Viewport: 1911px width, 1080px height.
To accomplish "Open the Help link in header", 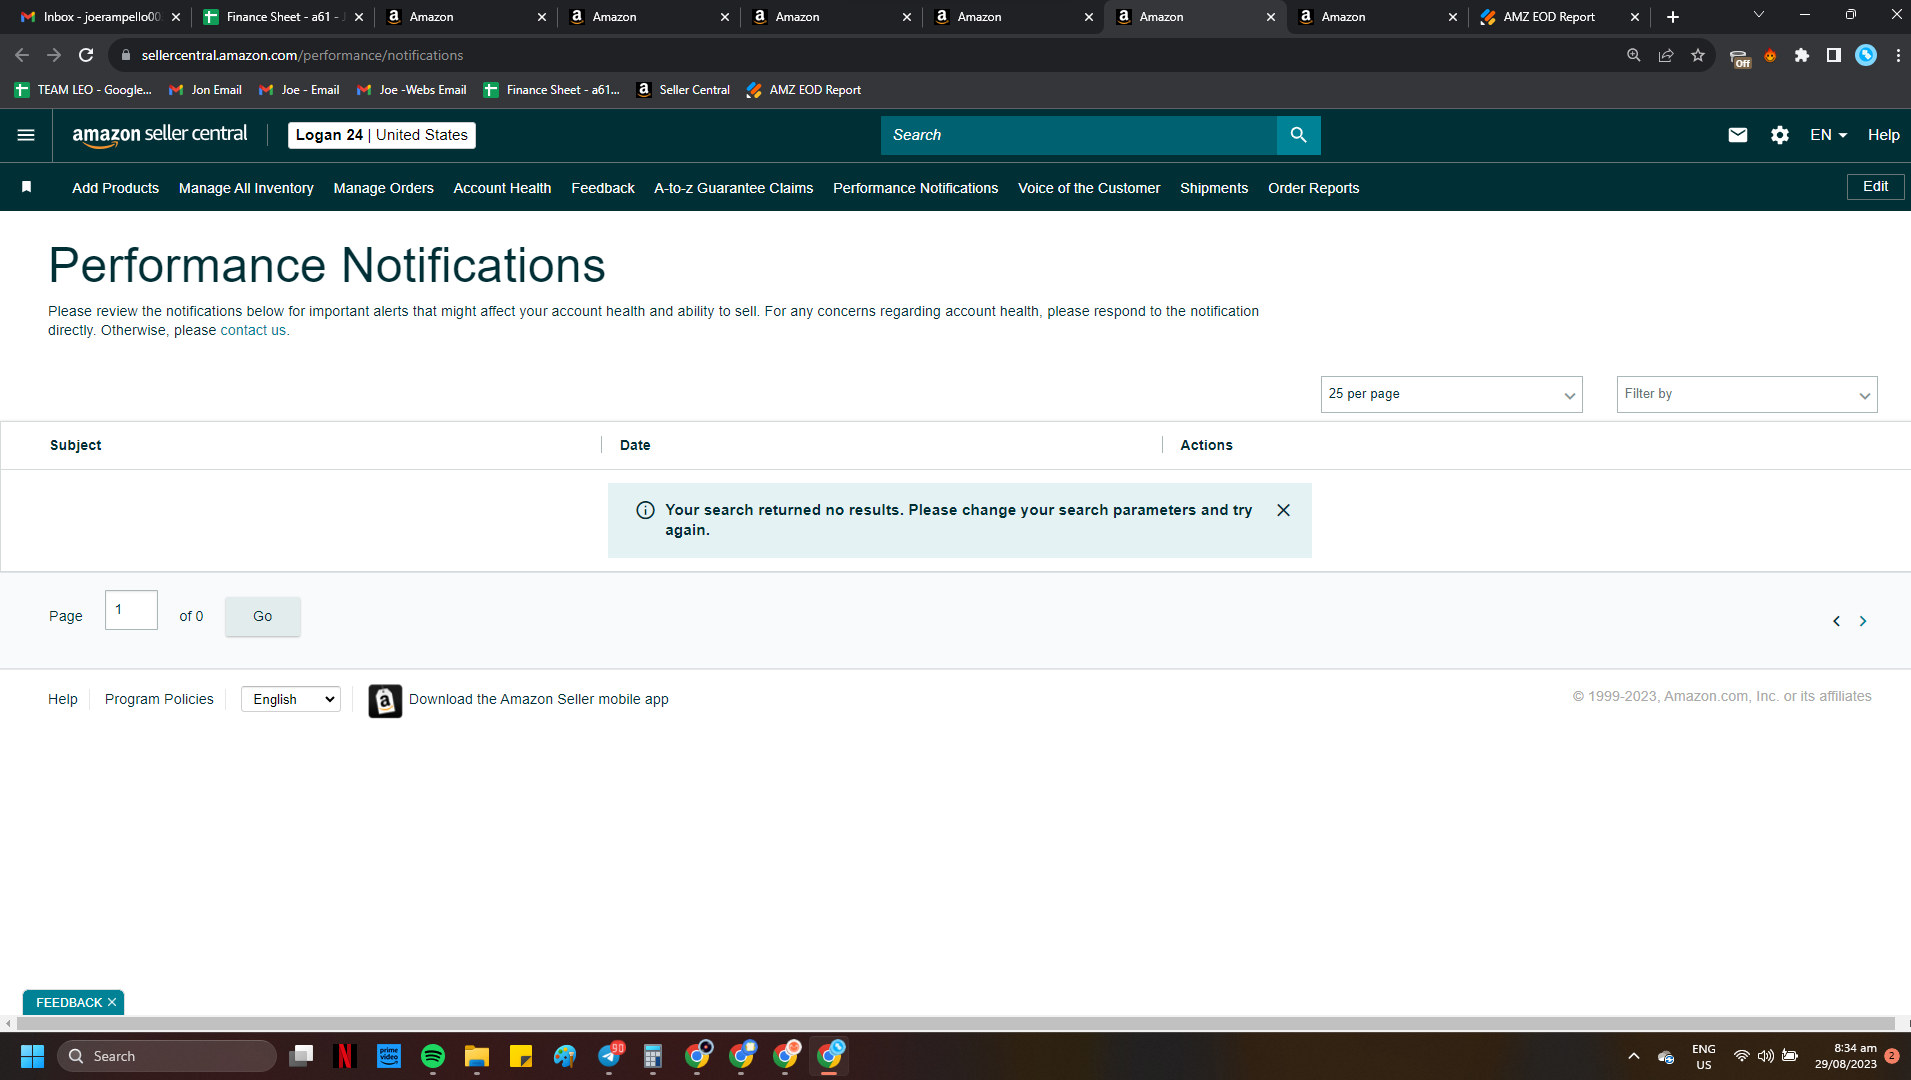I will [1883, 135].
